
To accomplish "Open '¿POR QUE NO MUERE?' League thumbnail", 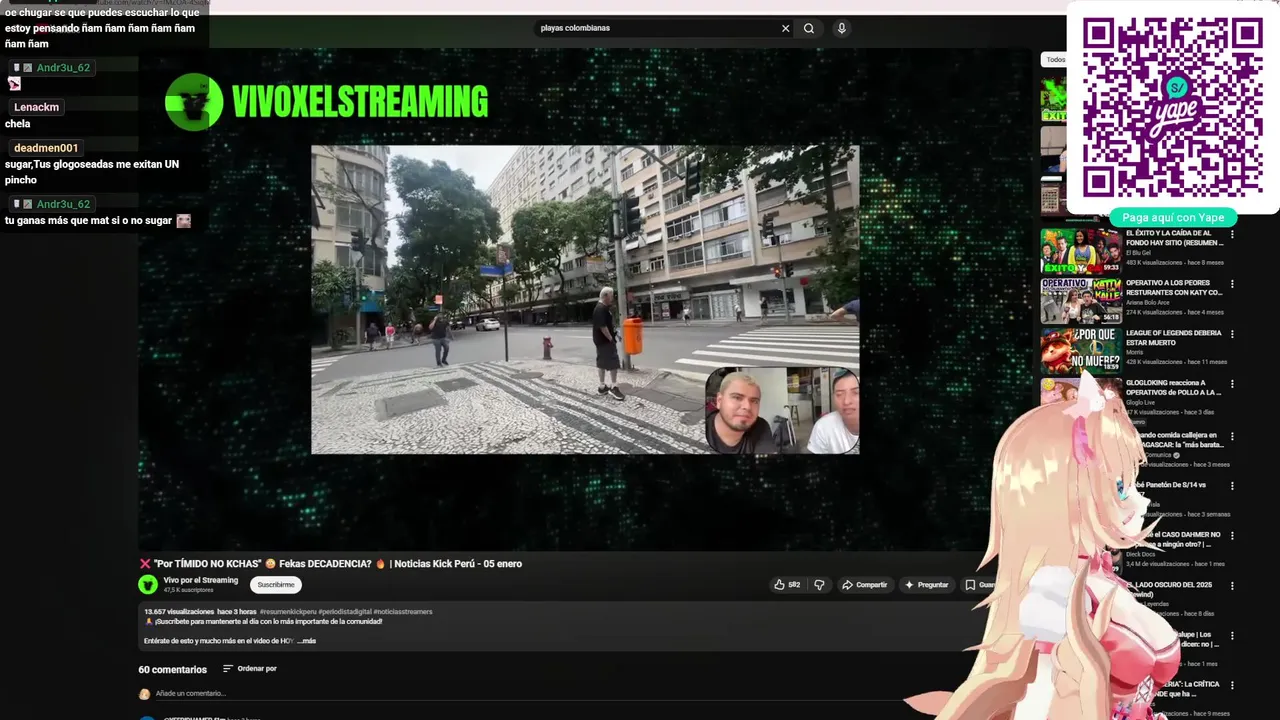I will [1080, 351].
